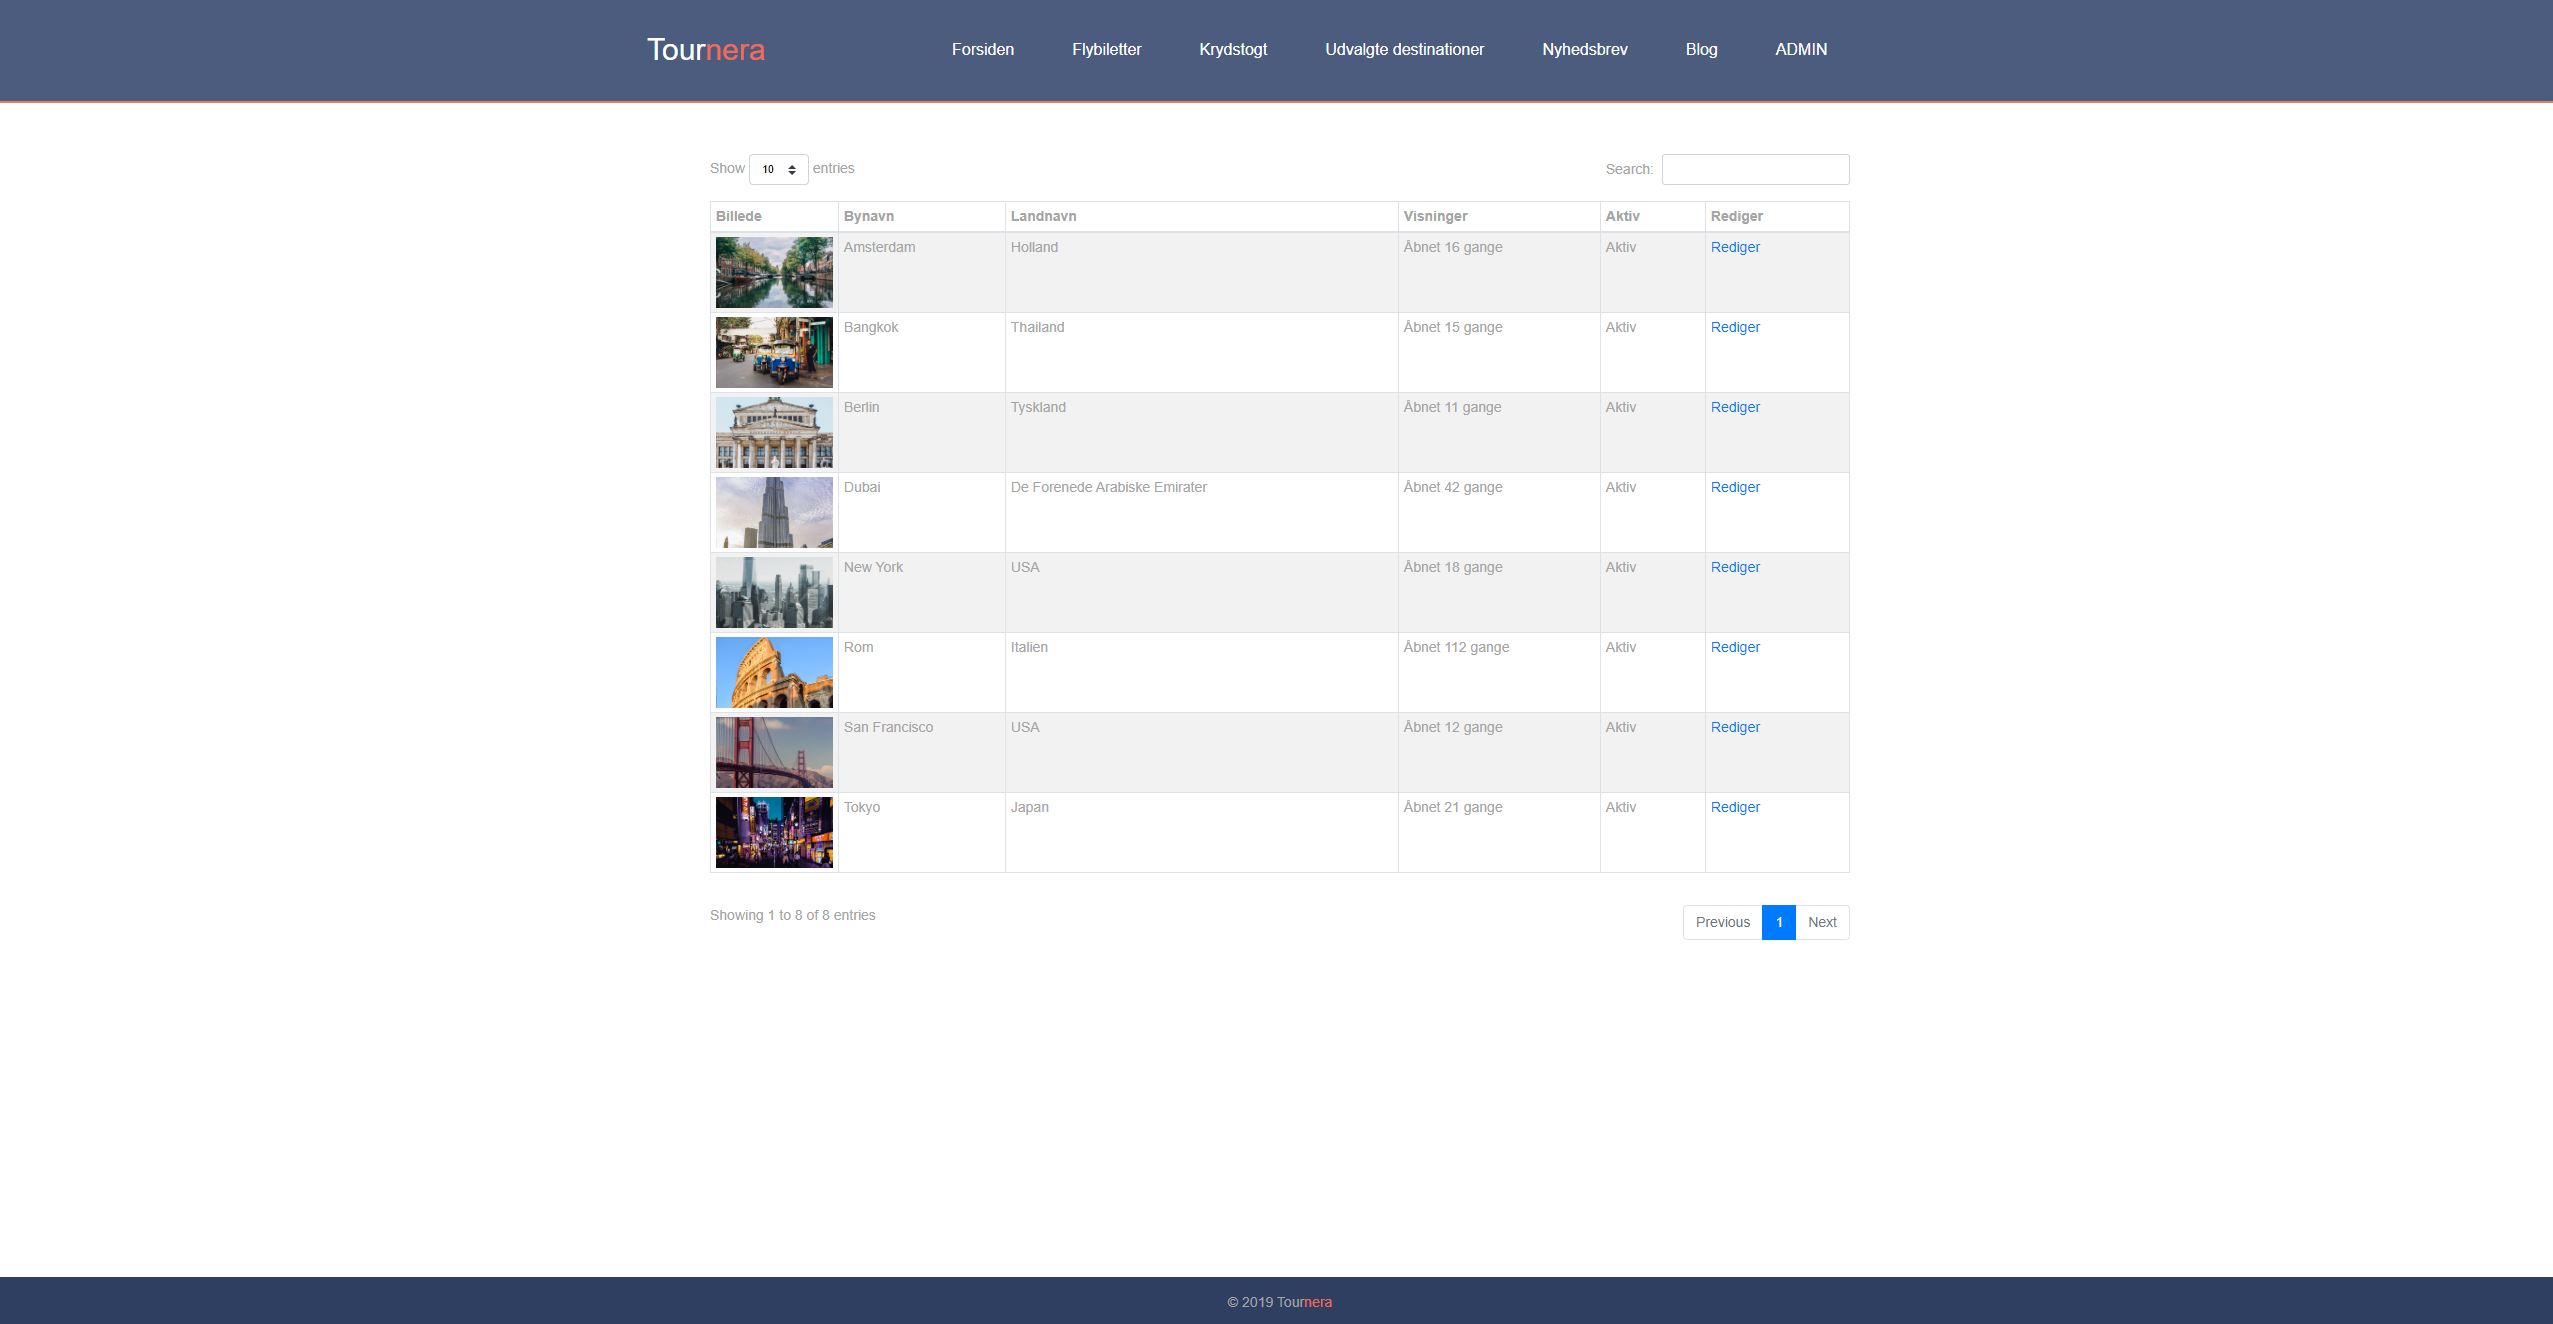
Task: Sort table by Bynavn column header
Action: click(868, 216)
